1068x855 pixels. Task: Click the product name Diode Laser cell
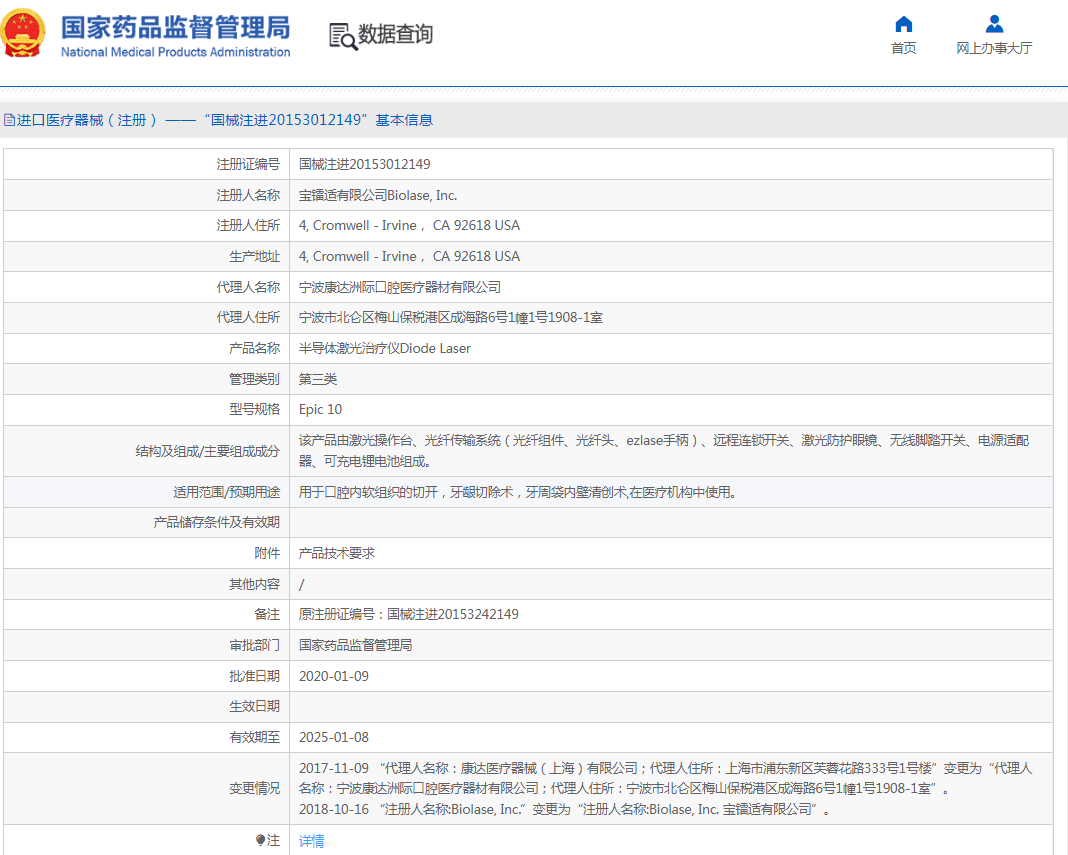[384, 348]
